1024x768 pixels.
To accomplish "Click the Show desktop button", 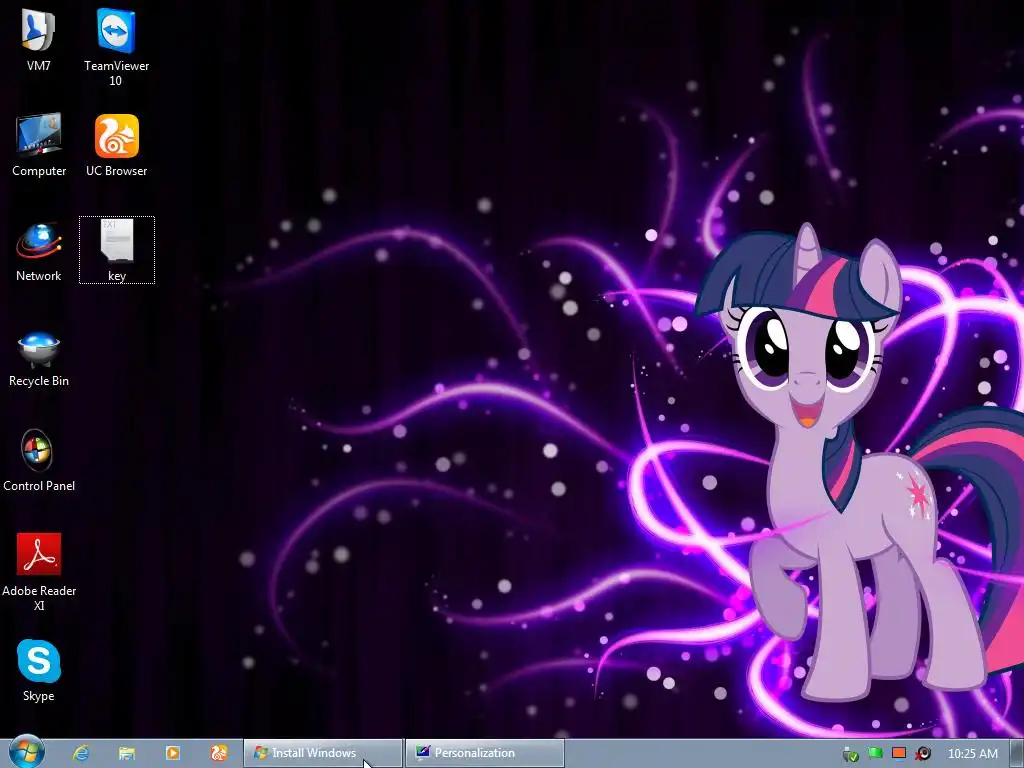I will click(1017, 753).
